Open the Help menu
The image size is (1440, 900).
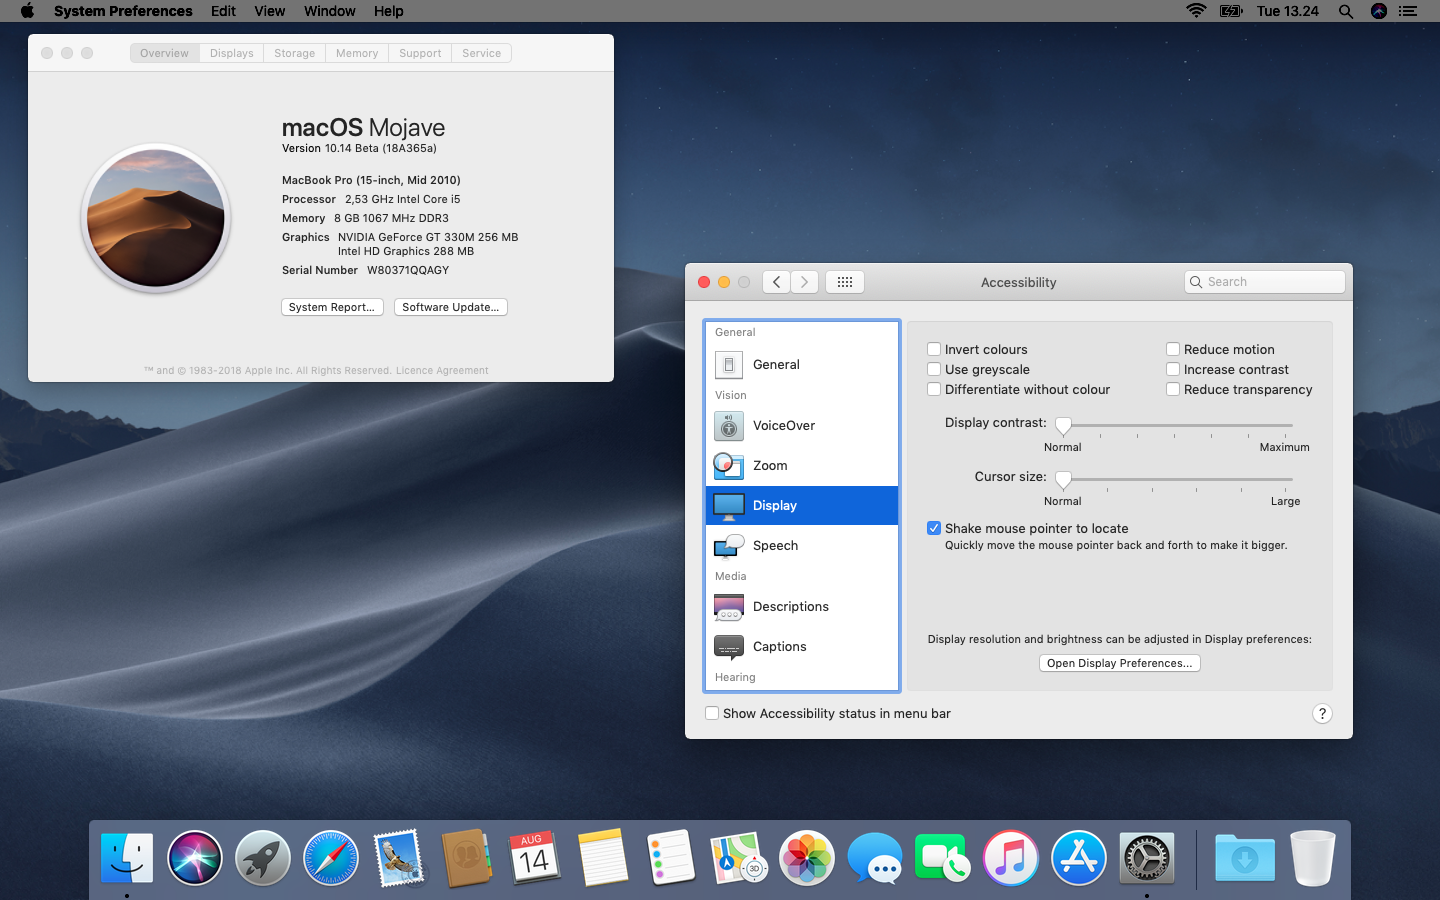click(x=389, y=11)
